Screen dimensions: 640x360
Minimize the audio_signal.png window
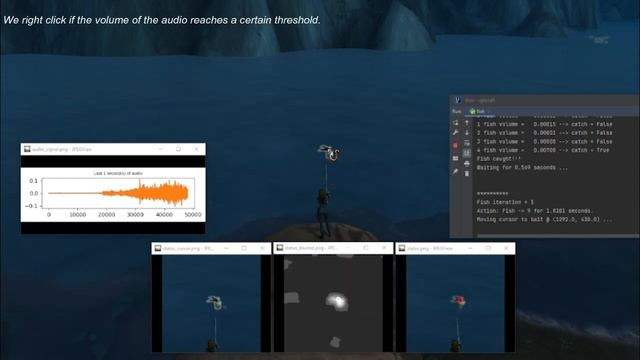[160, 149]
